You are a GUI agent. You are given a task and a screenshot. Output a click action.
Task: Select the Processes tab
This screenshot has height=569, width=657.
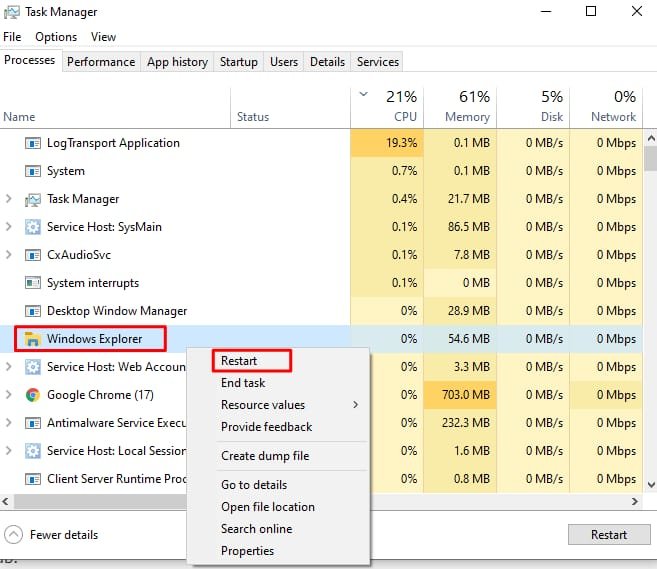30,60
